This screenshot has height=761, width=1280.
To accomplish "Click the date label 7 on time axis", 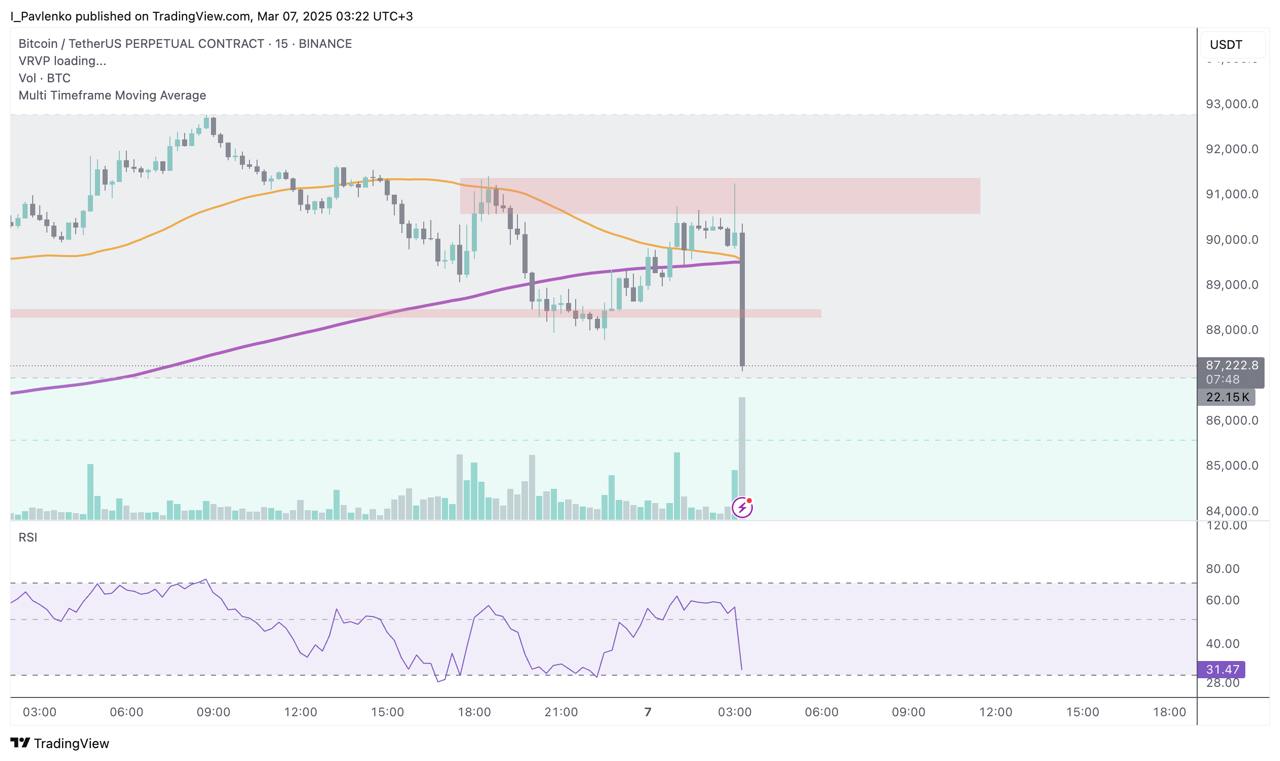I will click(648, 712).
